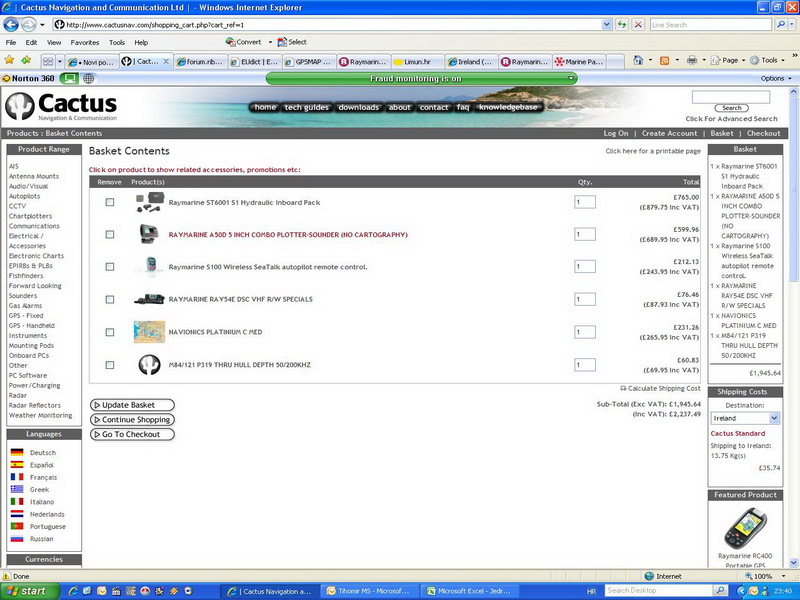Click the Continue Shopping button
Screen dimensions: 800x600
[132, 419]
